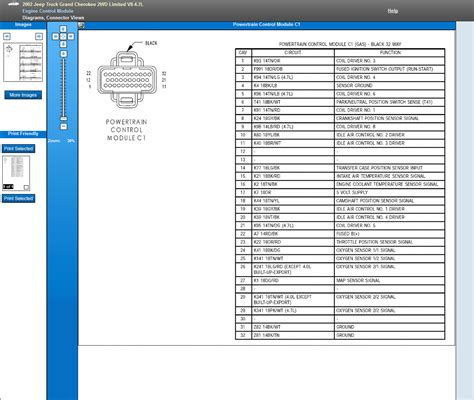Click the connector pinout drawing
474x400 pixels.
(127, 79)
